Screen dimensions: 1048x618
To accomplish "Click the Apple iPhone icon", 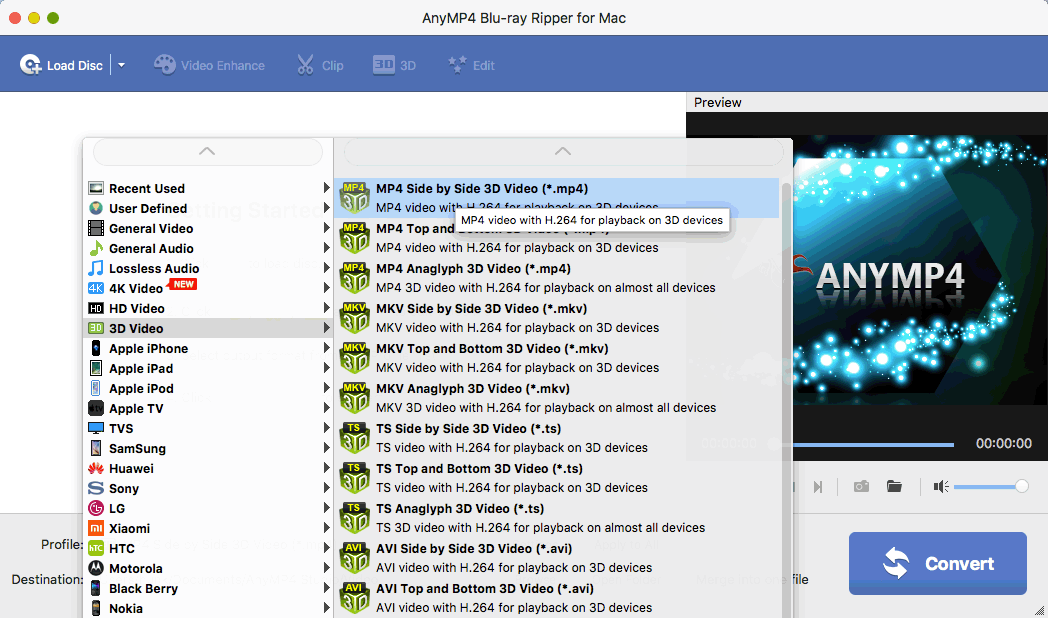I will [x=96, y=348].
